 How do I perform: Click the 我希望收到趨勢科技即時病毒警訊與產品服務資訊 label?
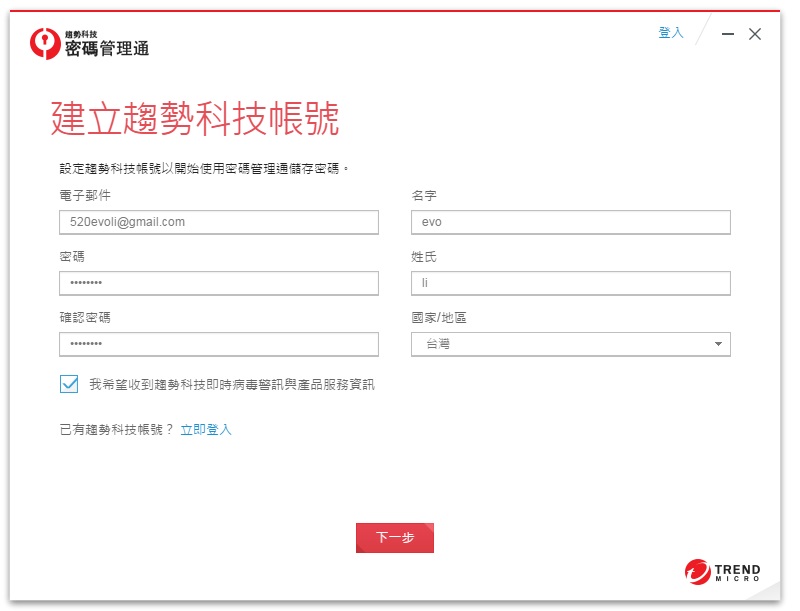(x=232, y=385)
